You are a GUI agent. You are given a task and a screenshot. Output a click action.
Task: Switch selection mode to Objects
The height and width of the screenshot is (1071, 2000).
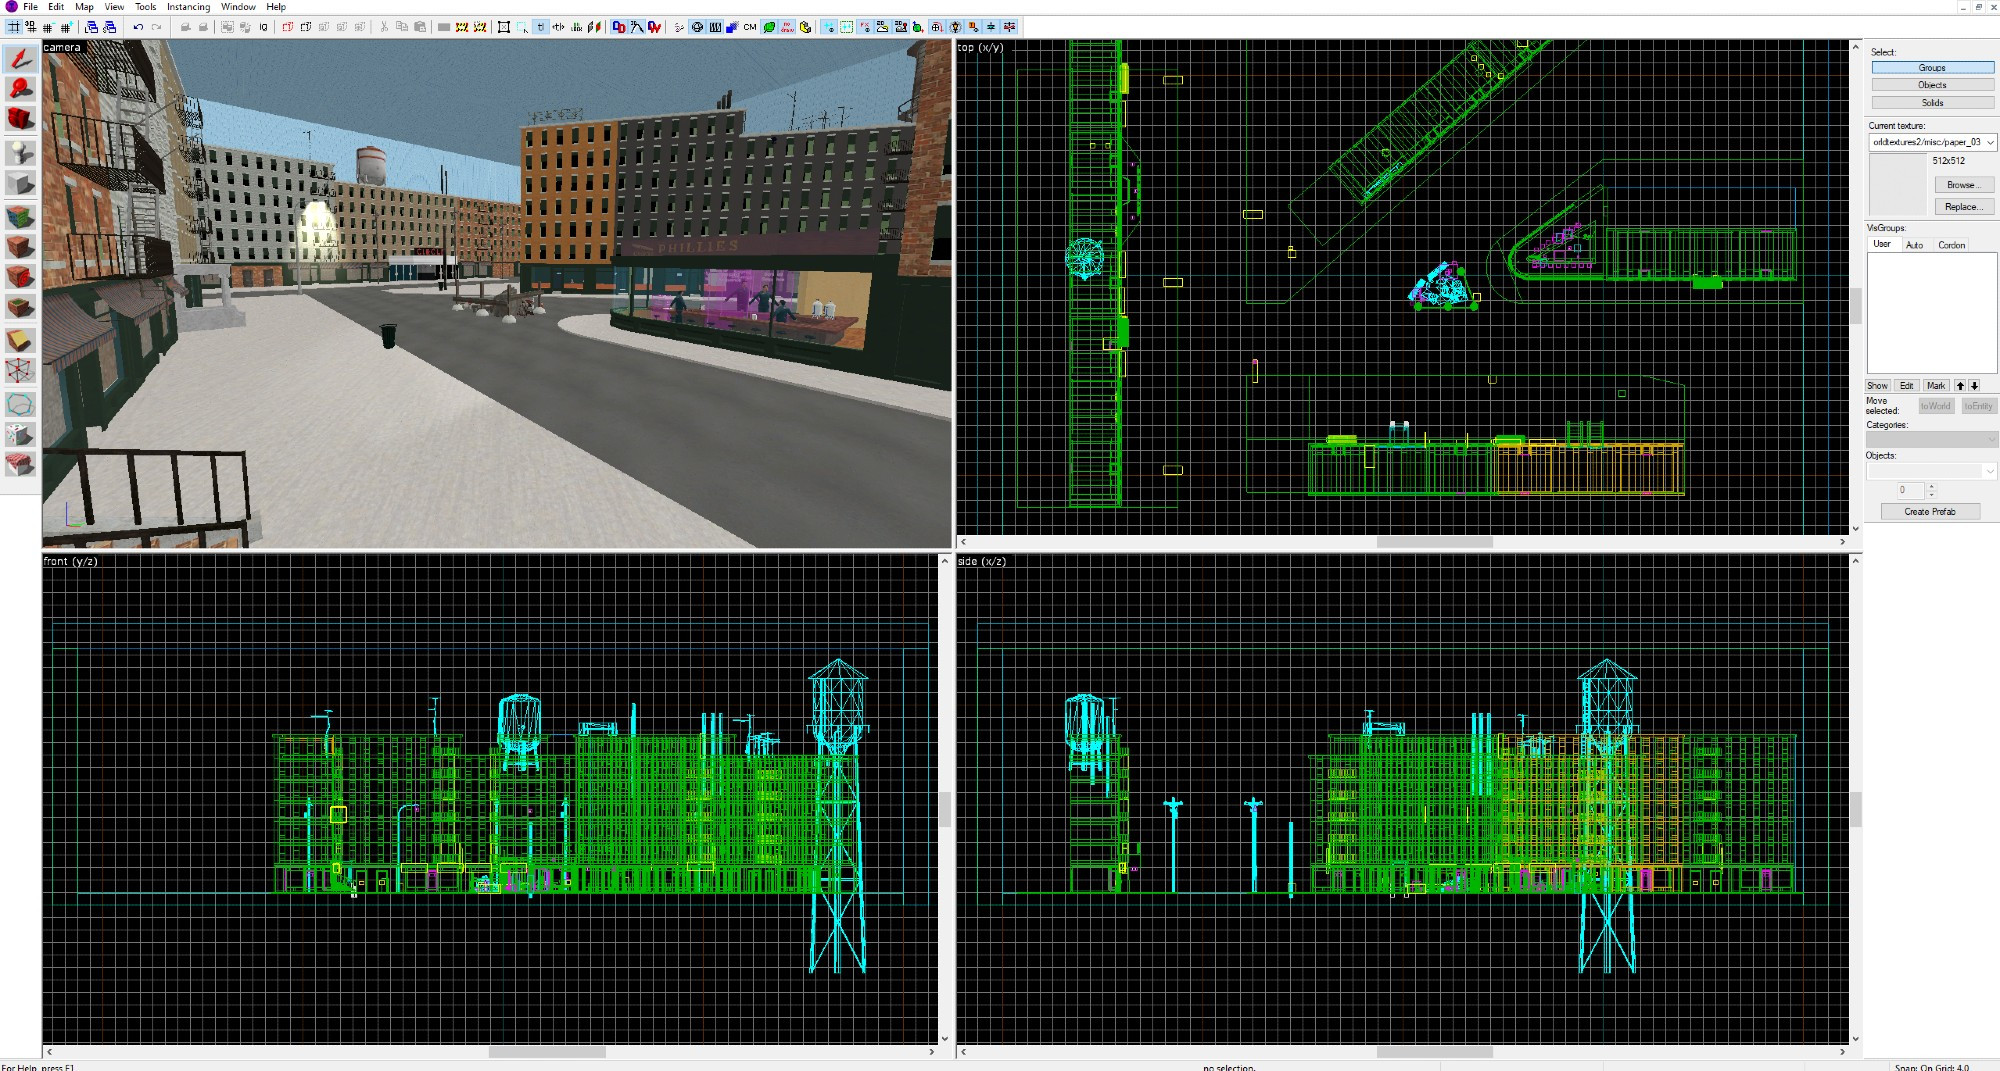1932,85
